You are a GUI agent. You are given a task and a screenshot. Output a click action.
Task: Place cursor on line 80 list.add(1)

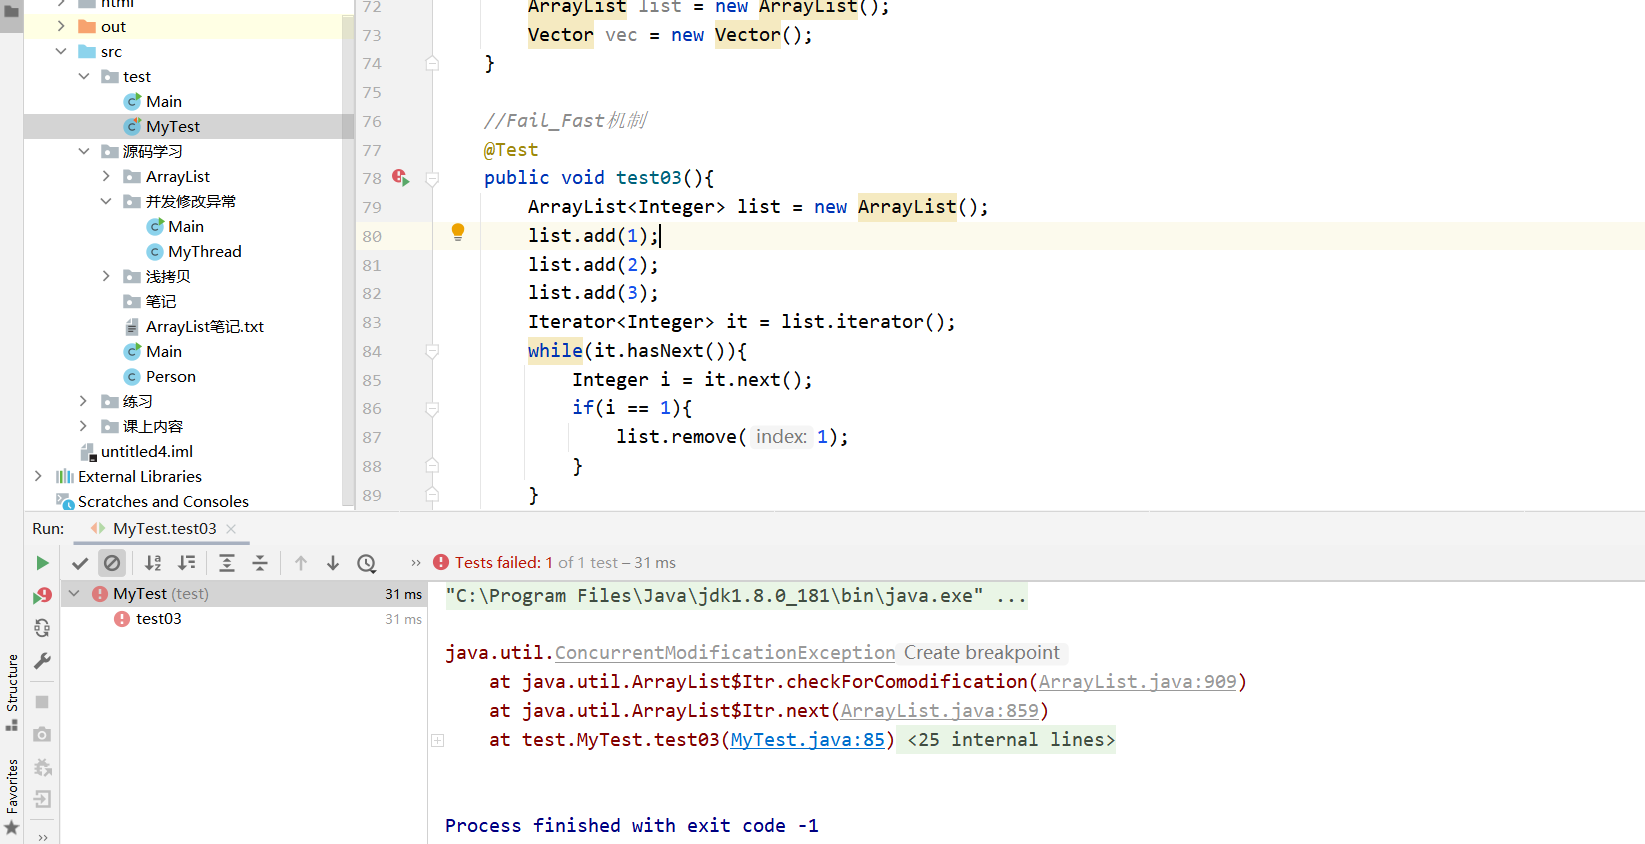594,236
